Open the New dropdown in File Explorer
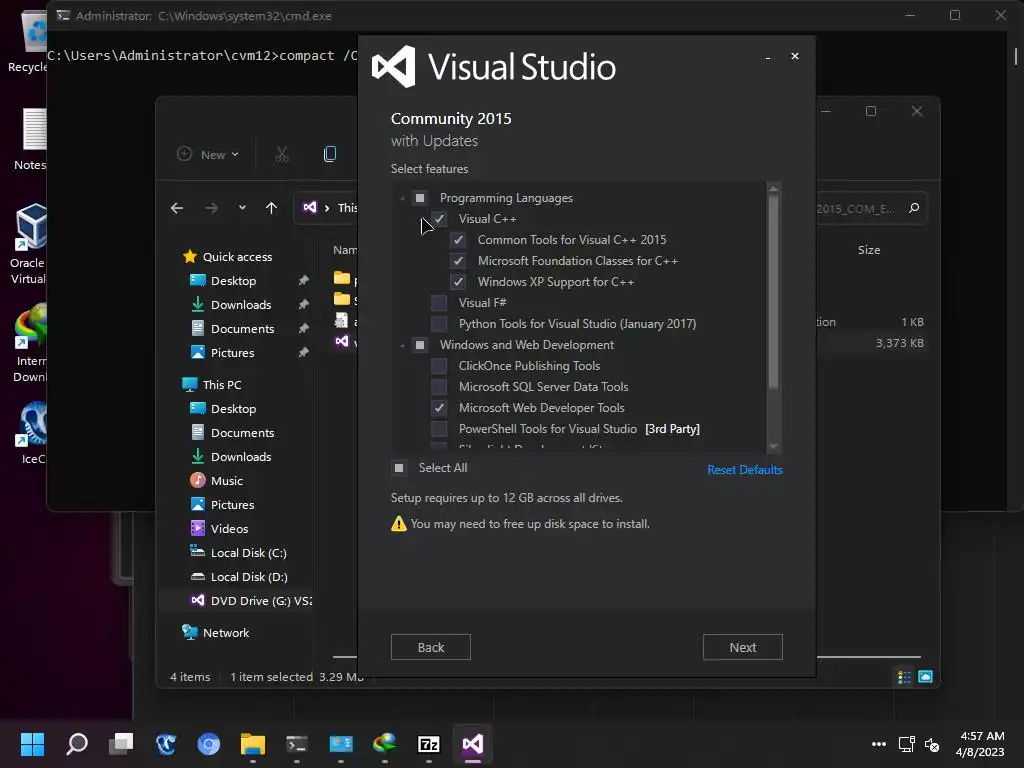 (x=208, y=155)
